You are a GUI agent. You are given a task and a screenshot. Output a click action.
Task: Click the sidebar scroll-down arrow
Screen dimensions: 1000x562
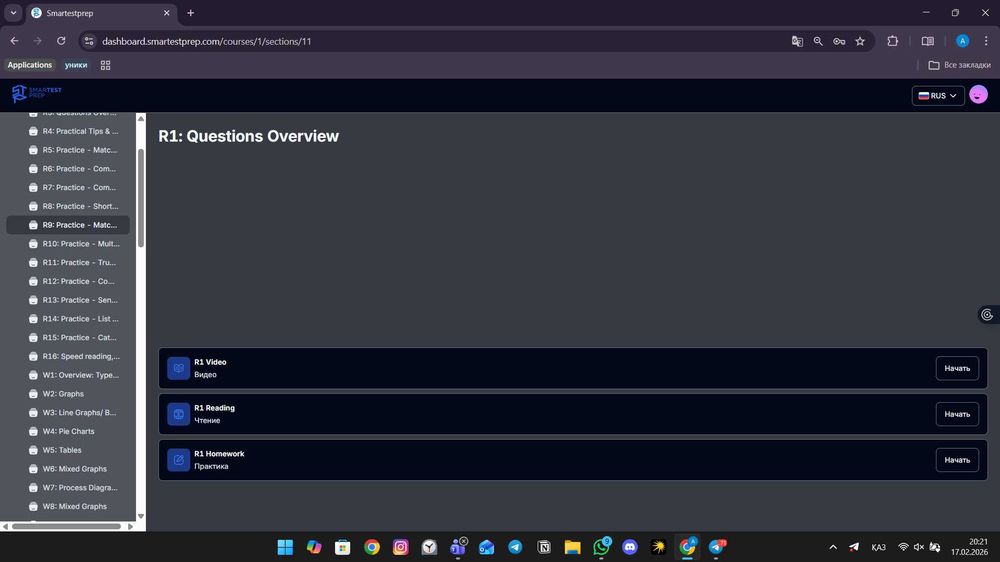click(x=141, y=516)
